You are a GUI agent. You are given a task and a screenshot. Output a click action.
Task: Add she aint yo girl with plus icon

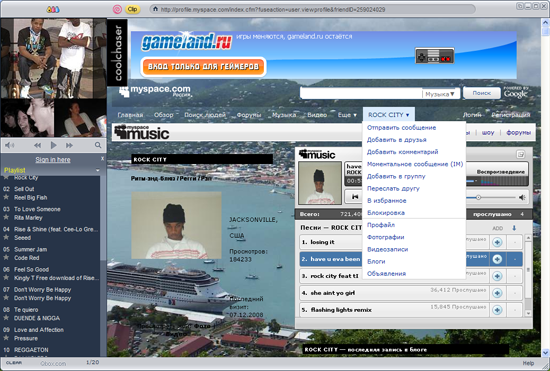[497, 293]
